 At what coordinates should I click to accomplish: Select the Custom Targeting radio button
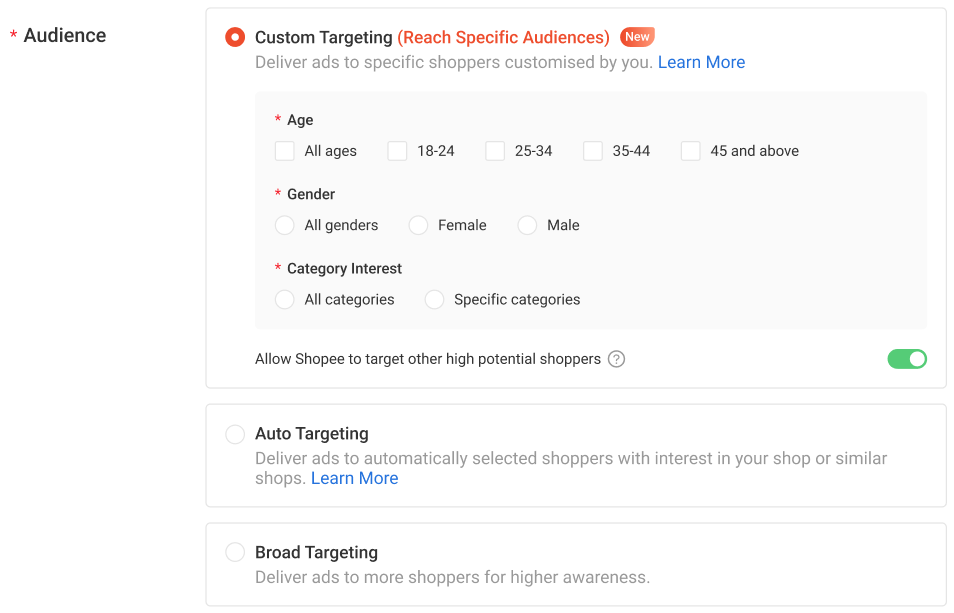click(x=235, y=37)
